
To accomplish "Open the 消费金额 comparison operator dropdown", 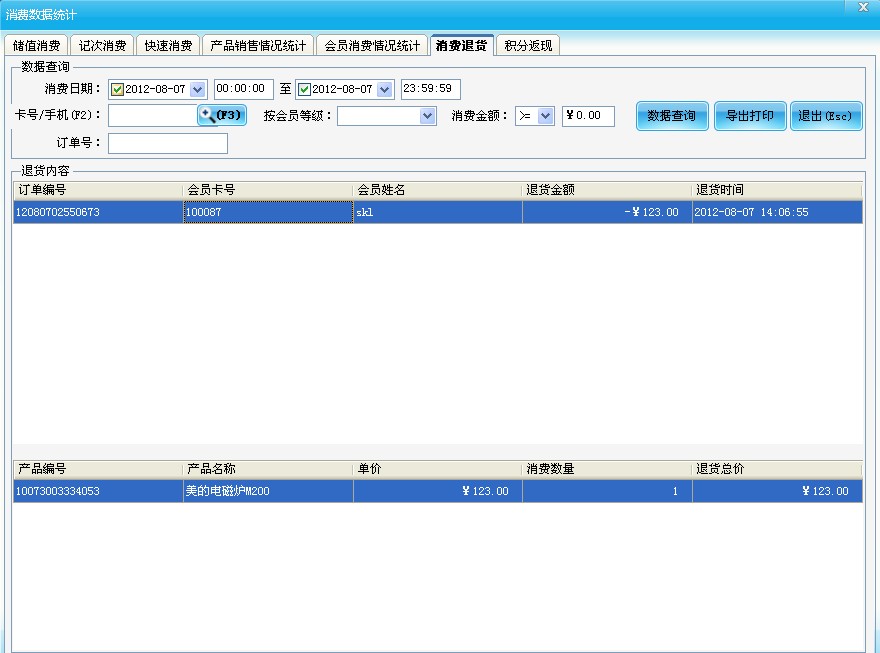I will click(544, 116).
